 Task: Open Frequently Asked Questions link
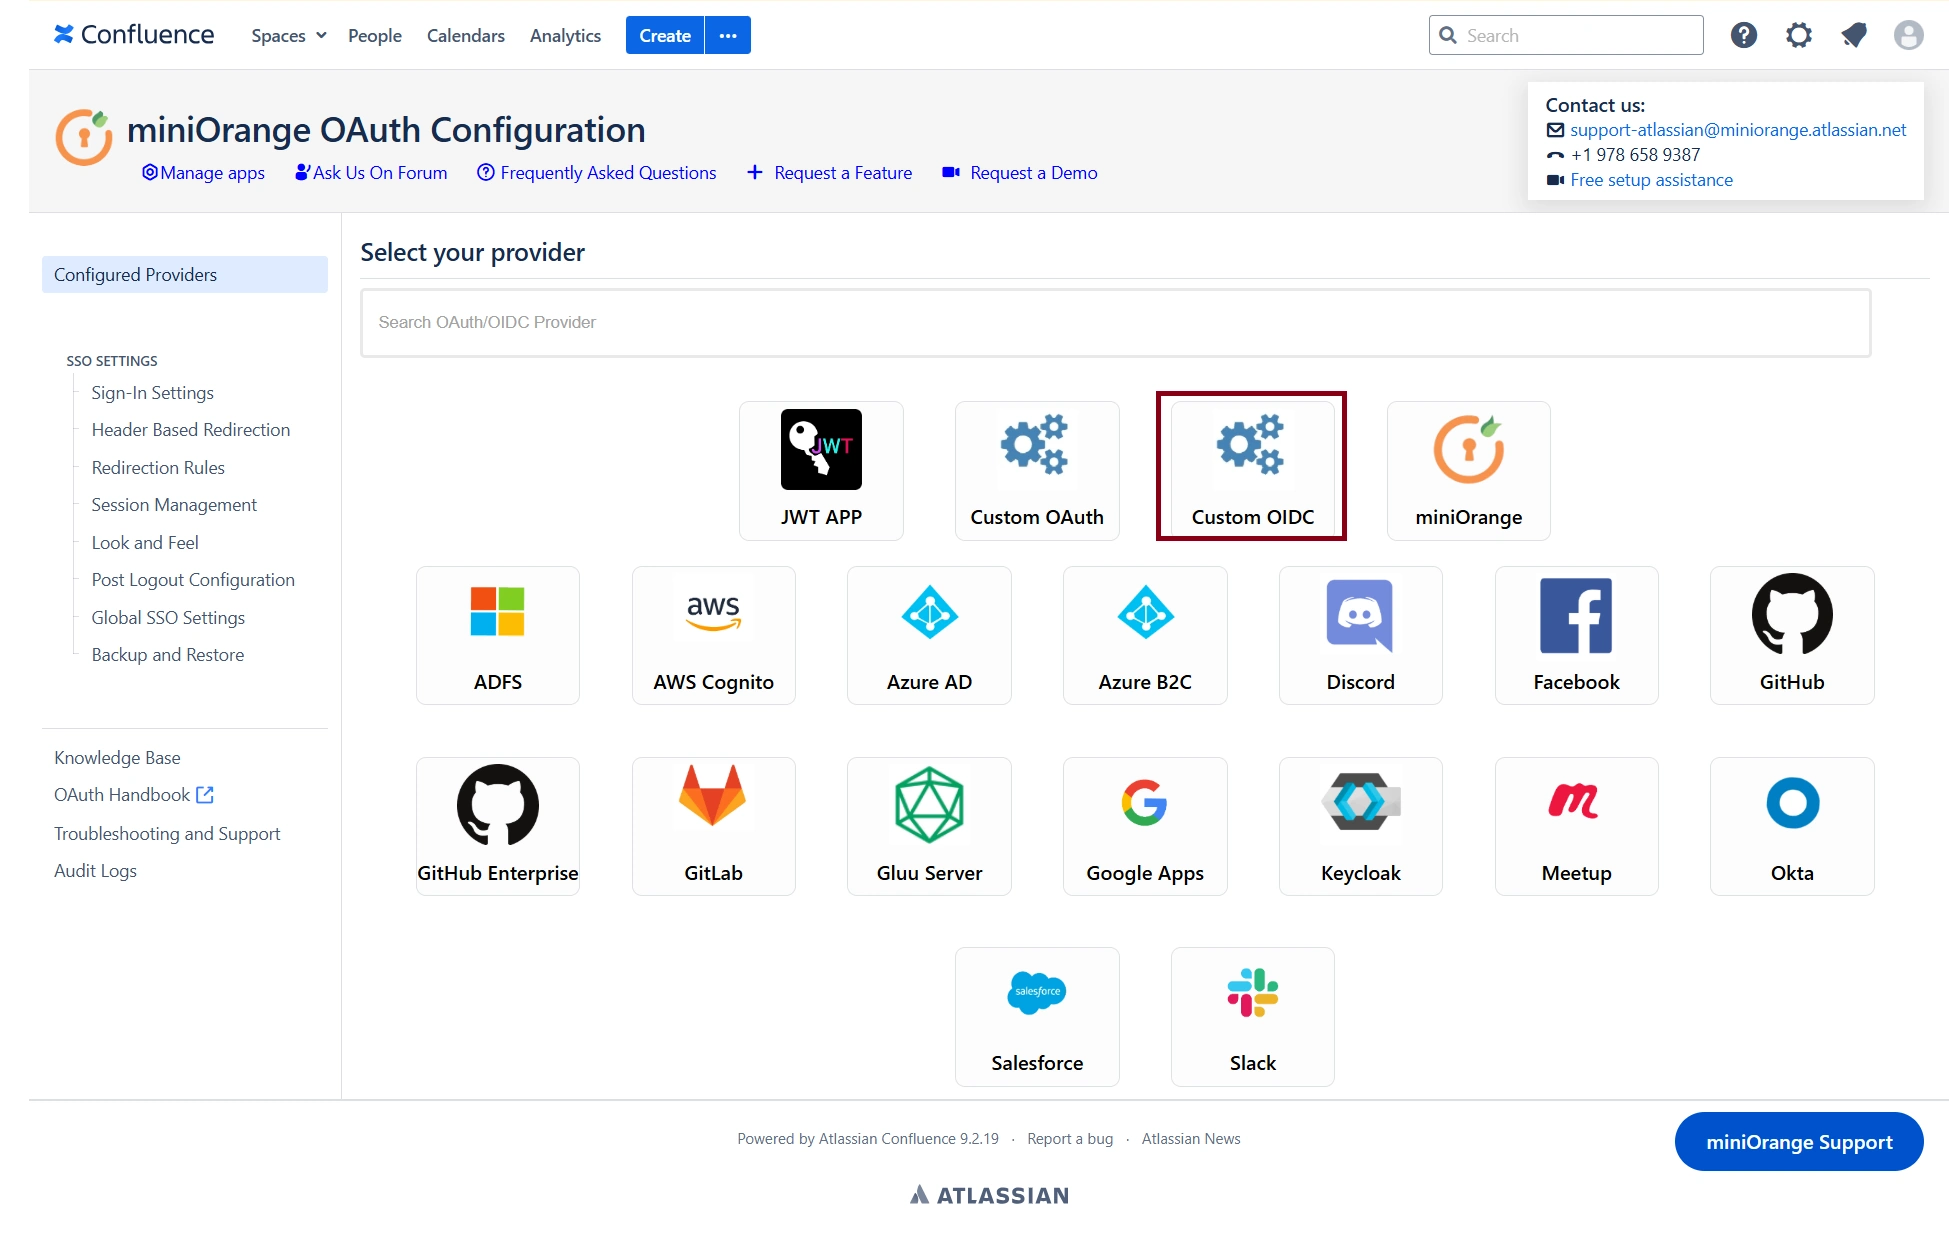[x=597, y=173]
